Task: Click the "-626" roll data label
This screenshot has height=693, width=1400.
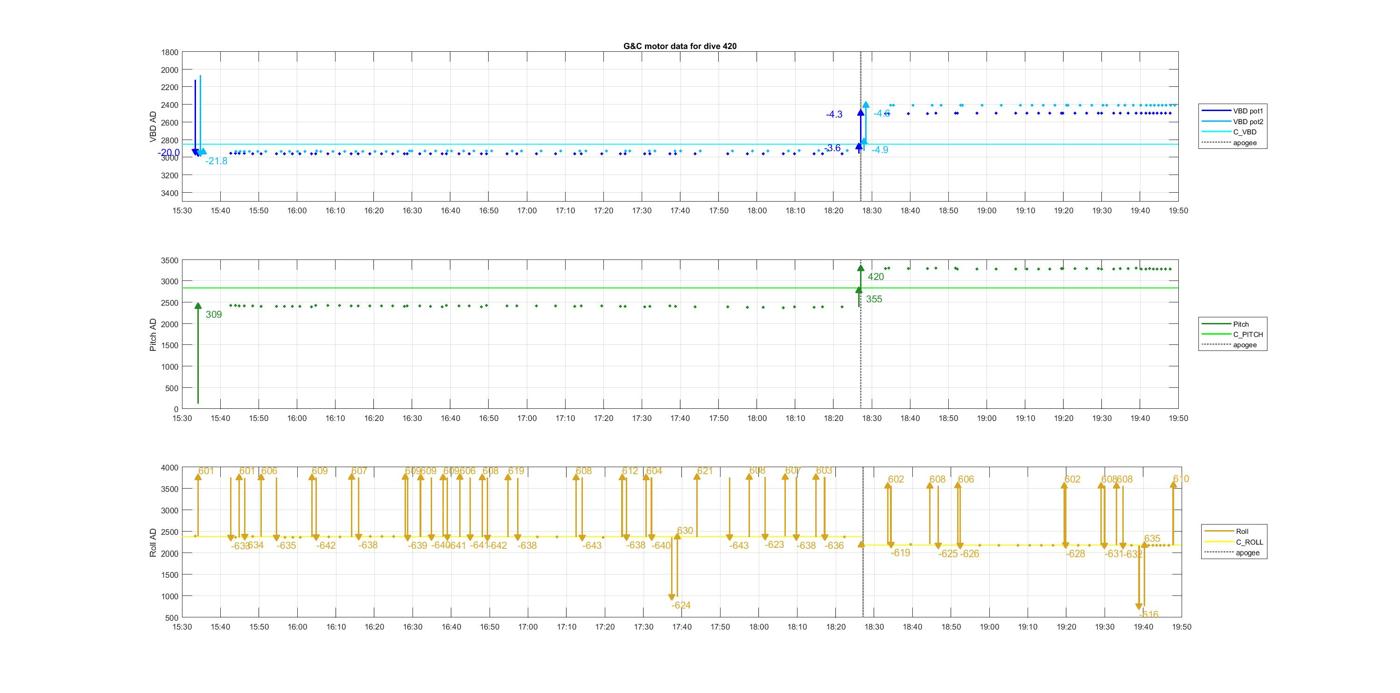Action: (970, 554)
